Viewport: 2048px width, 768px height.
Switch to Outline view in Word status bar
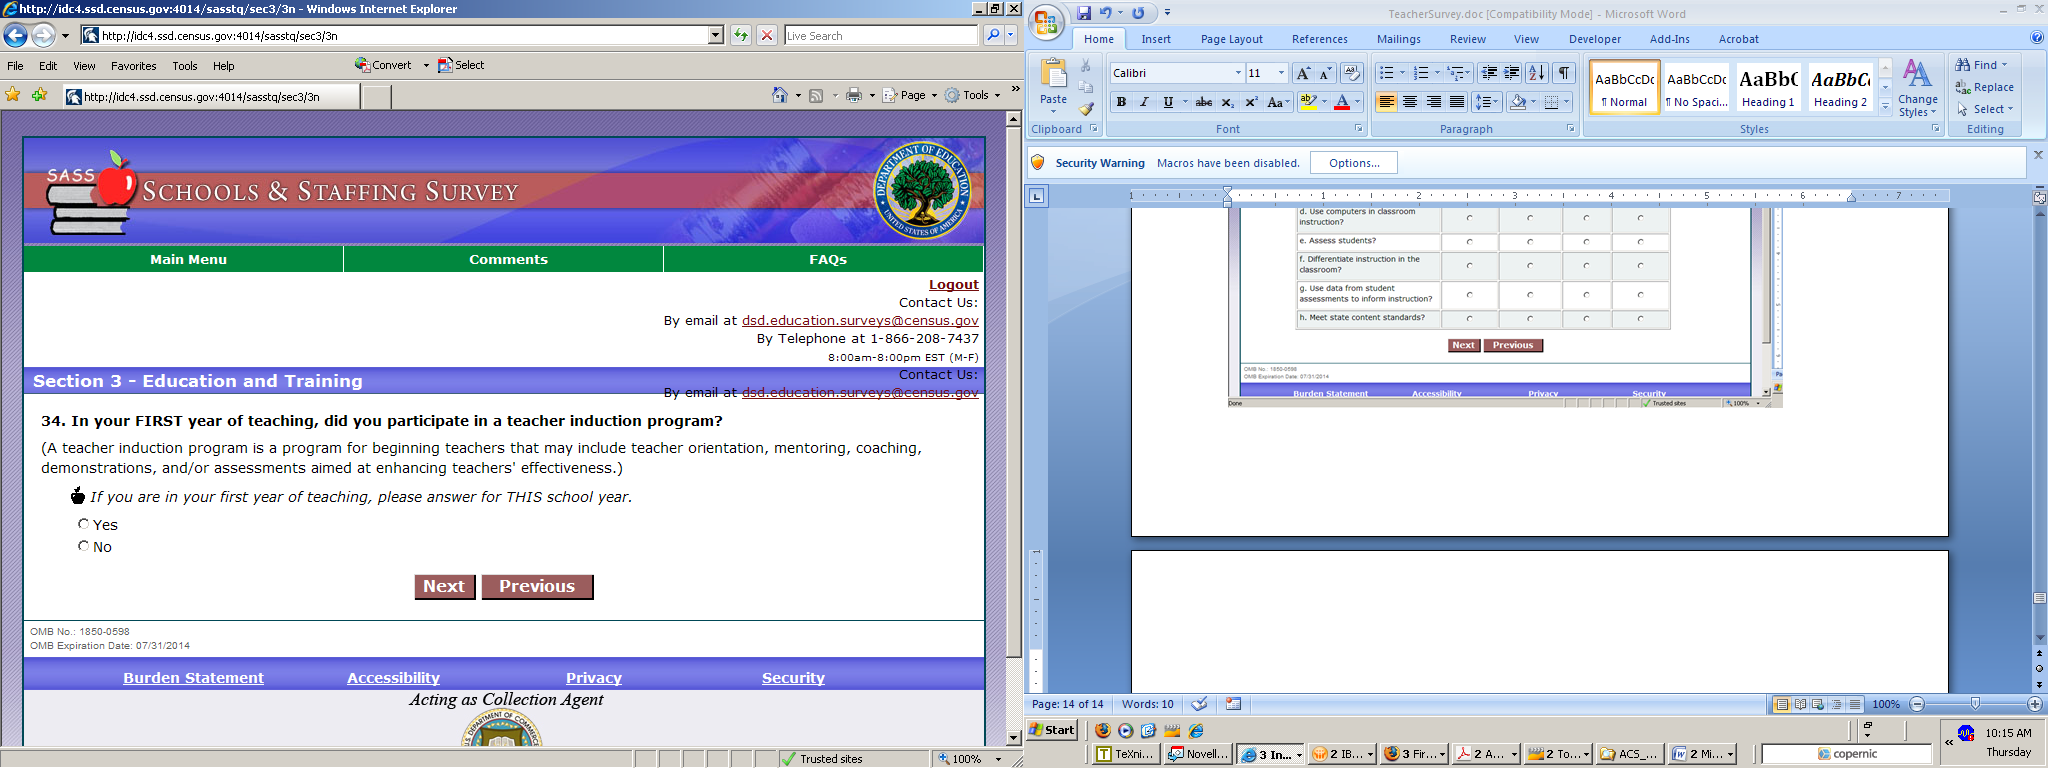click(1837, 704)
